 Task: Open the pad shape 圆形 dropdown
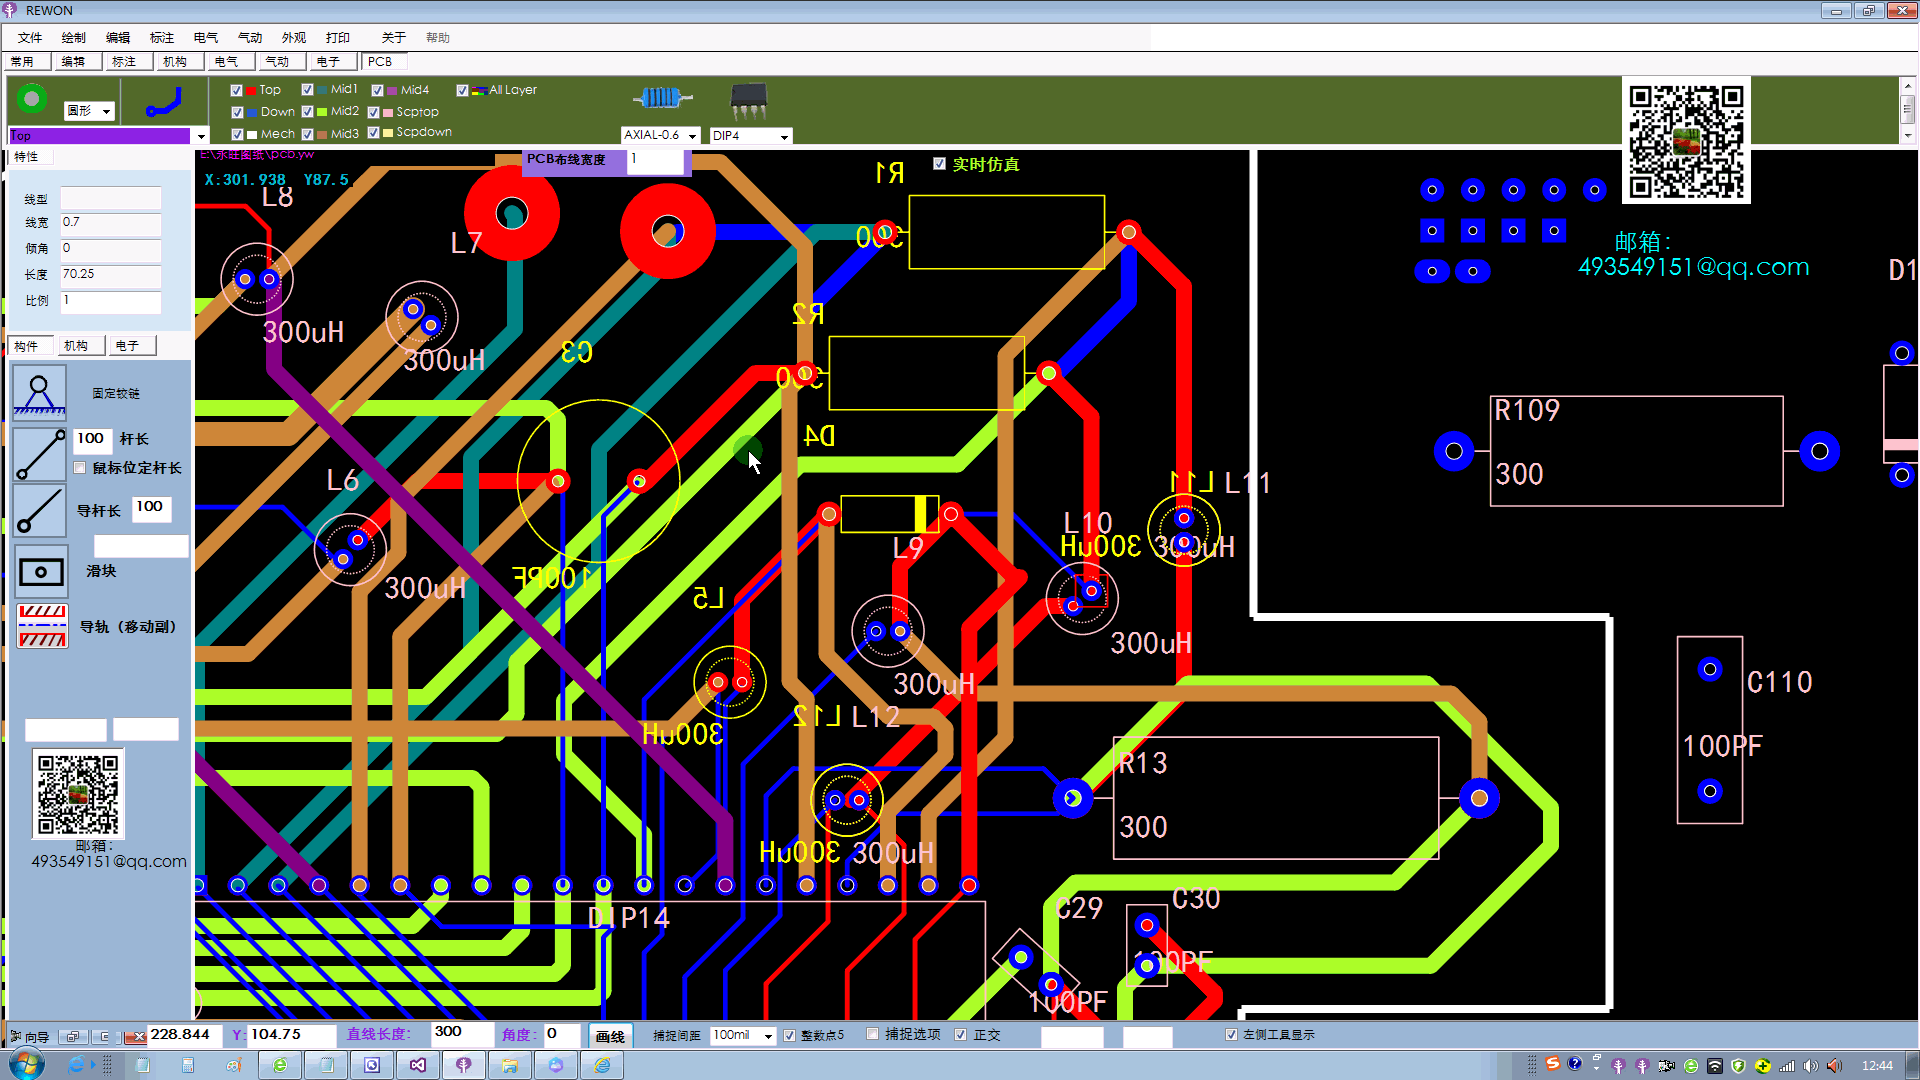[x=106, y=111]
